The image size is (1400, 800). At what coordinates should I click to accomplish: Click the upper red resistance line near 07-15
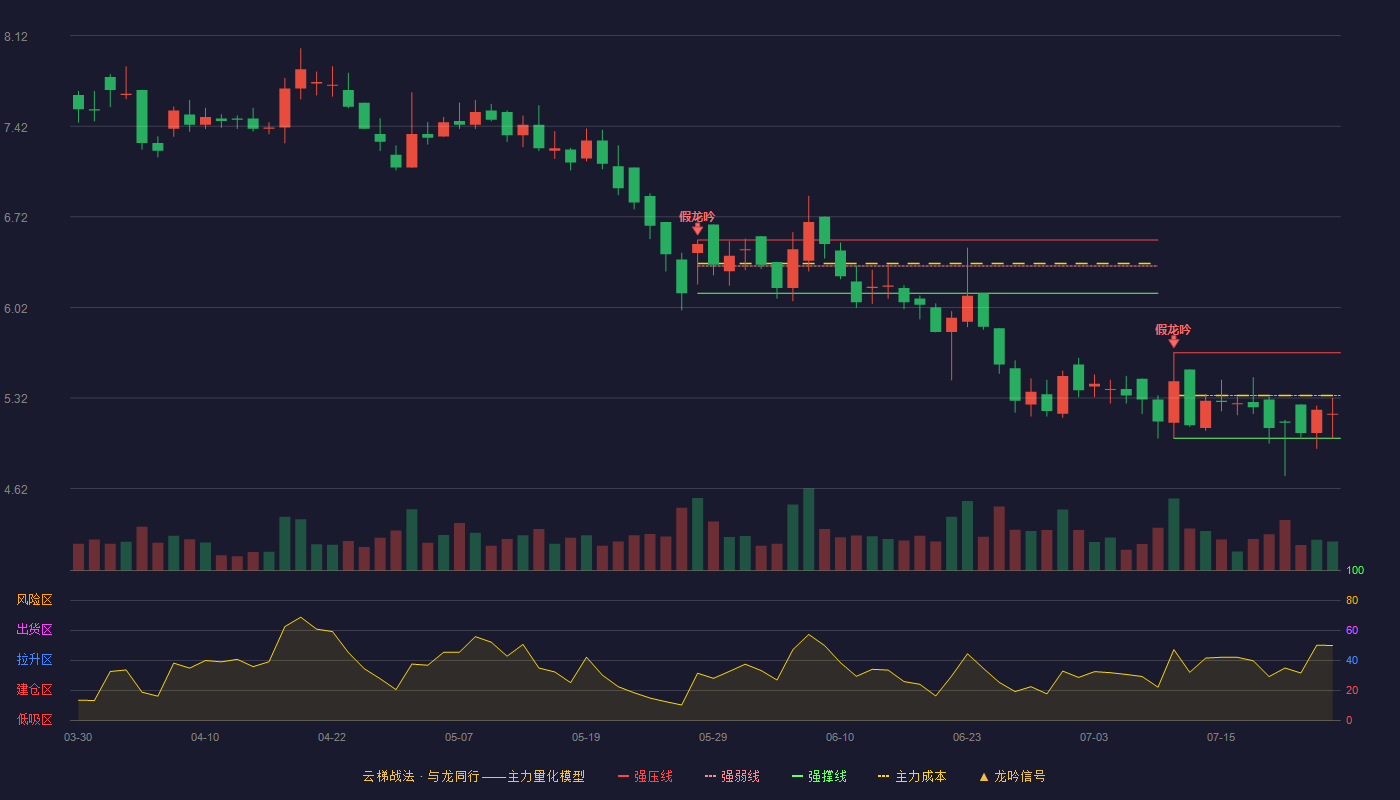coord(1257,353)
